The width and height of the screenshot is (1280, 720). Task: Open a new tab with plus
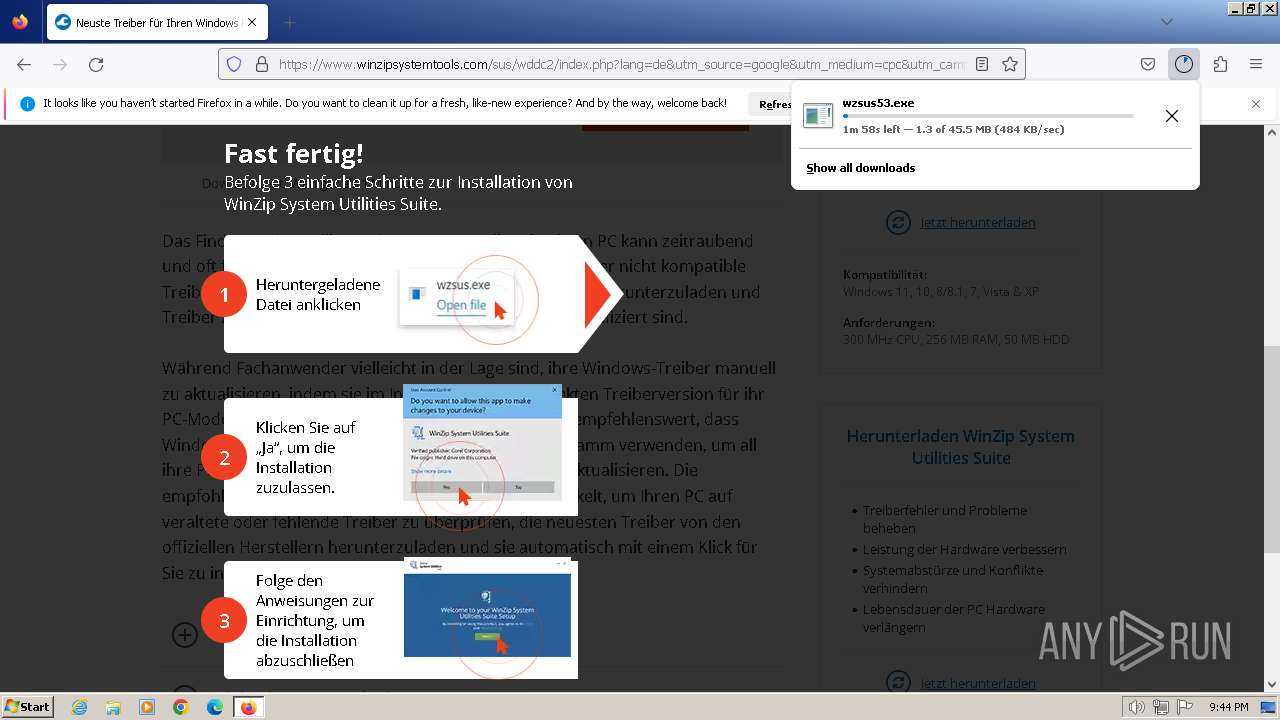[289, 22]
